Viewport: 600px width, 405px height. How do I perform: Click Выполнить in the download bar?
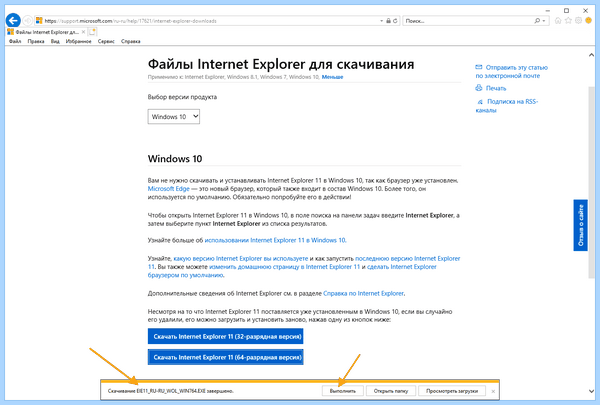tap(342, 391)
